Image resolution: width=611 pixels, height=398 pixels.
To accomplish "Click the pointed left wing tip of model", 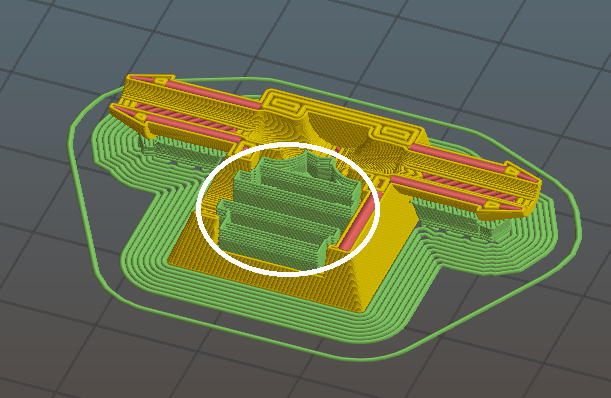I will [x=117, y=108].
